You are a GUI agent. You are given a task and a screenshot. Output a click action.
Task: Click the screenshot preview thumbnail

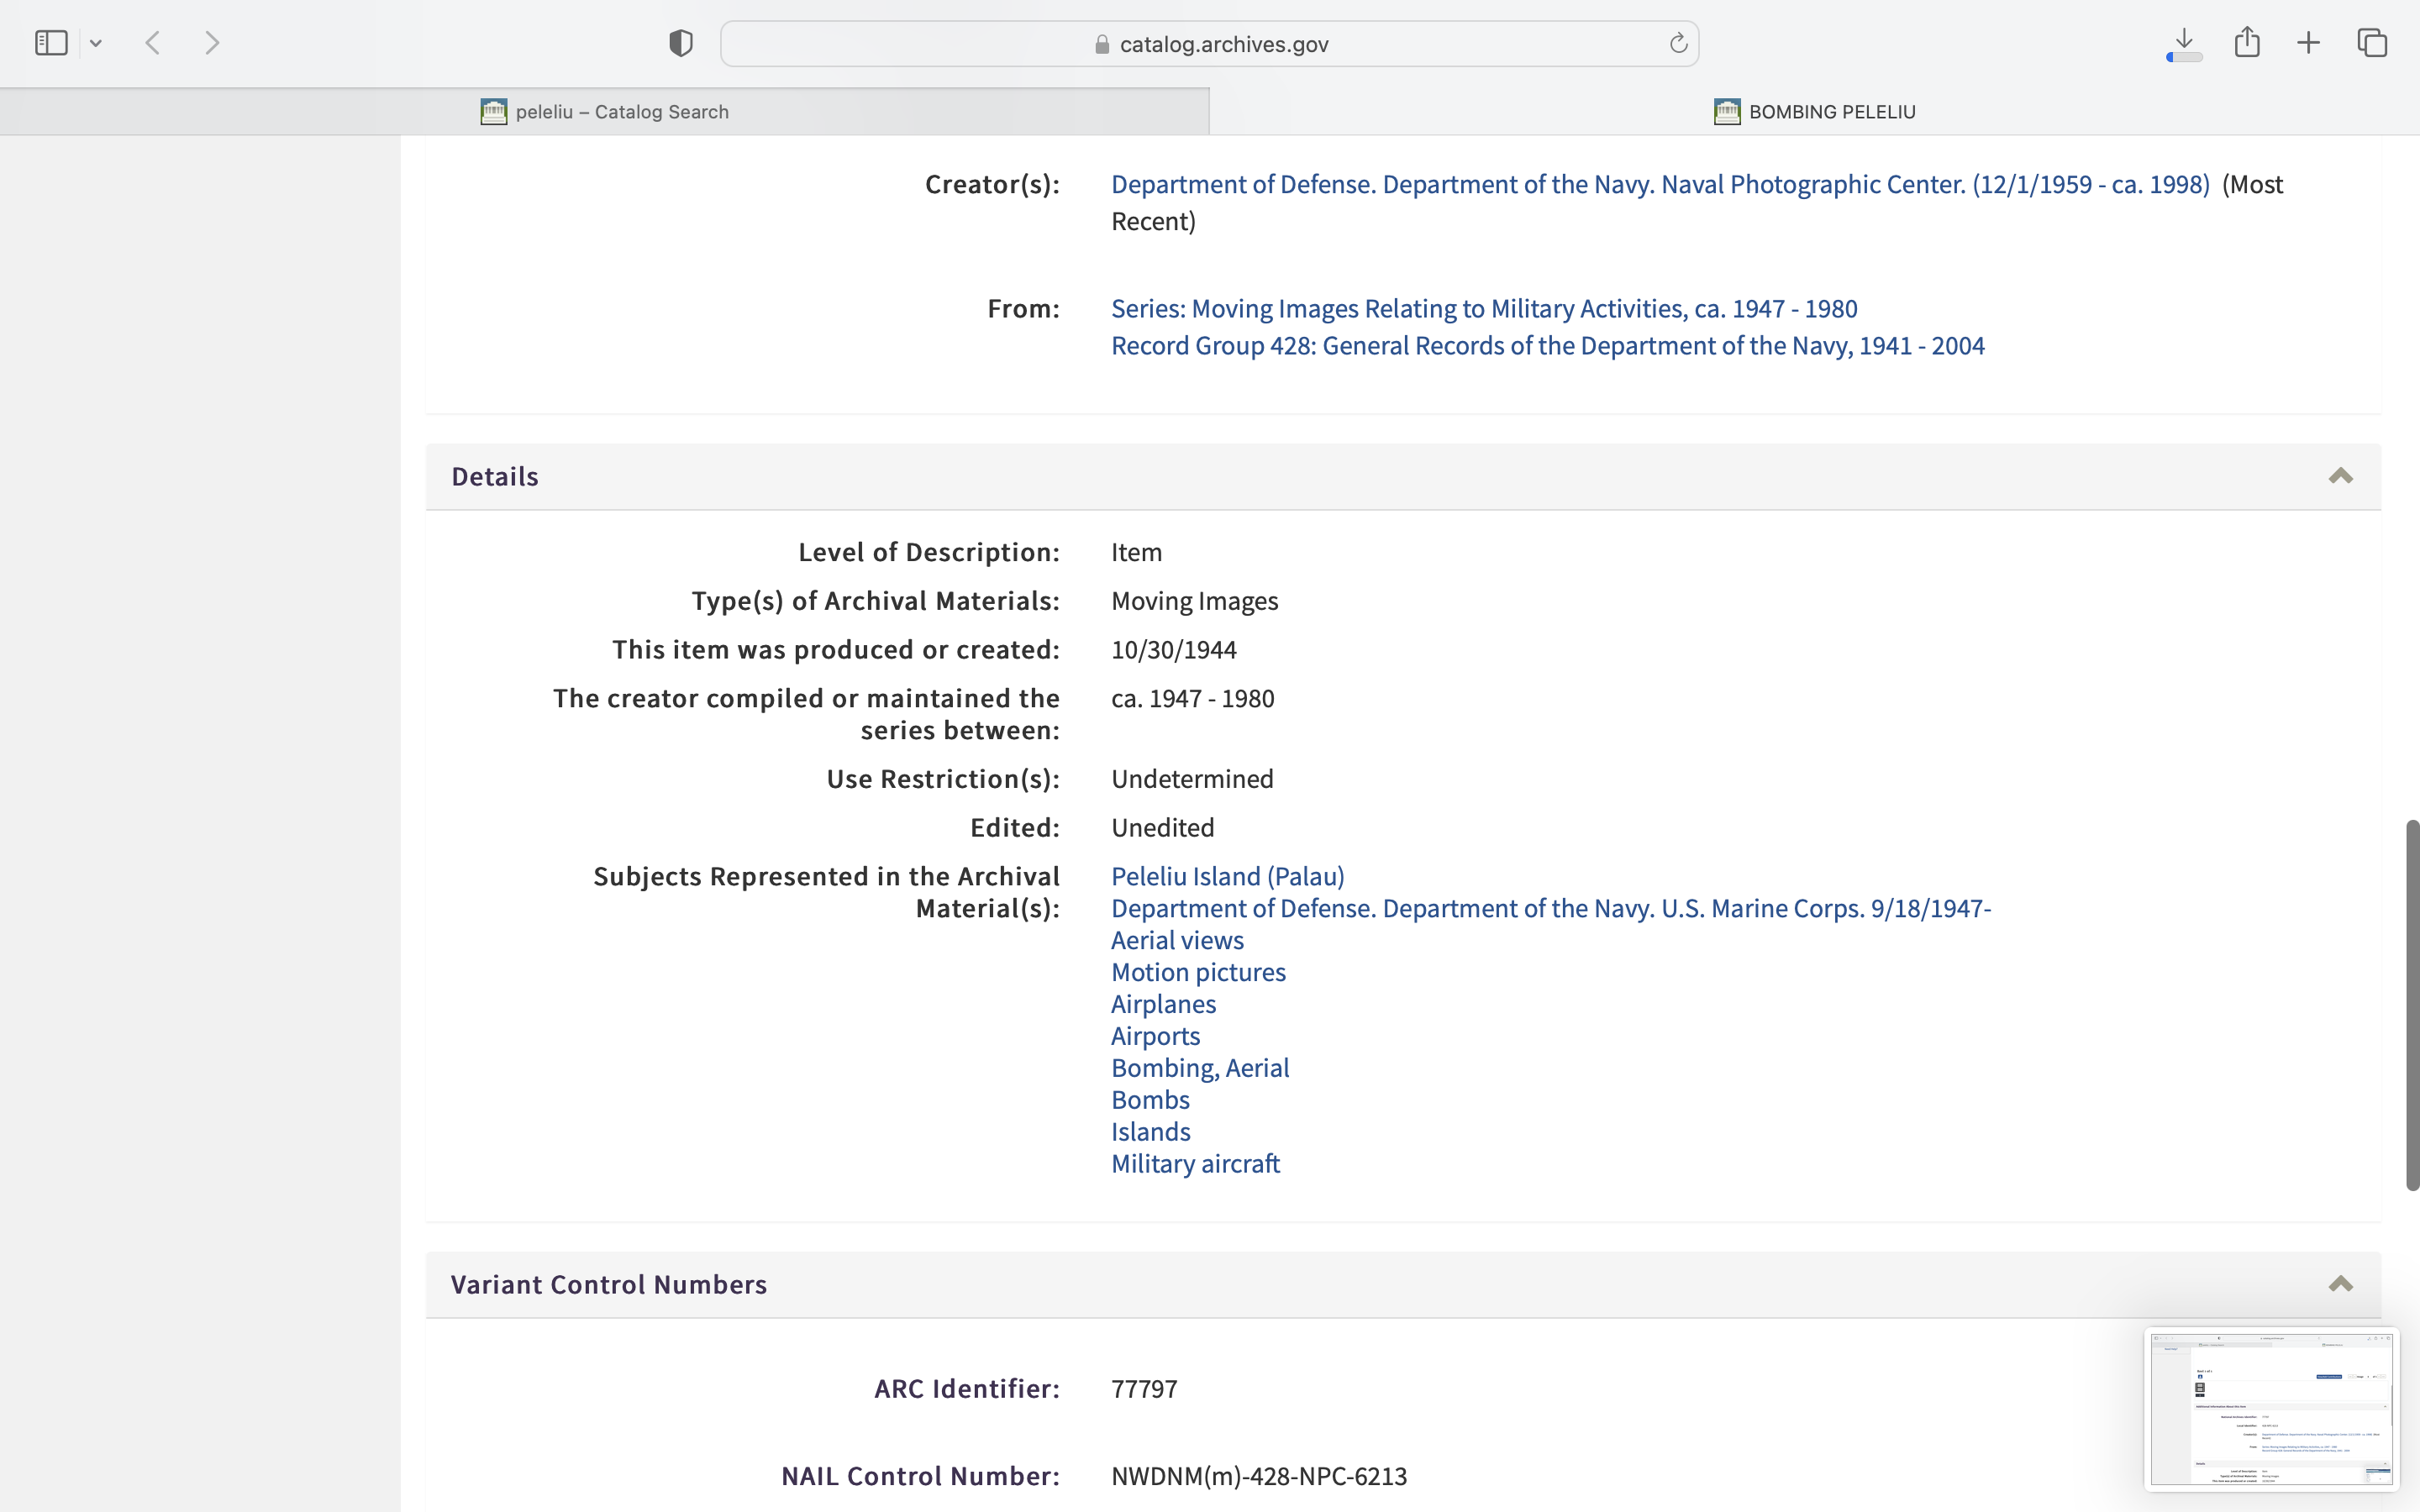(x=2270, y=1408)
